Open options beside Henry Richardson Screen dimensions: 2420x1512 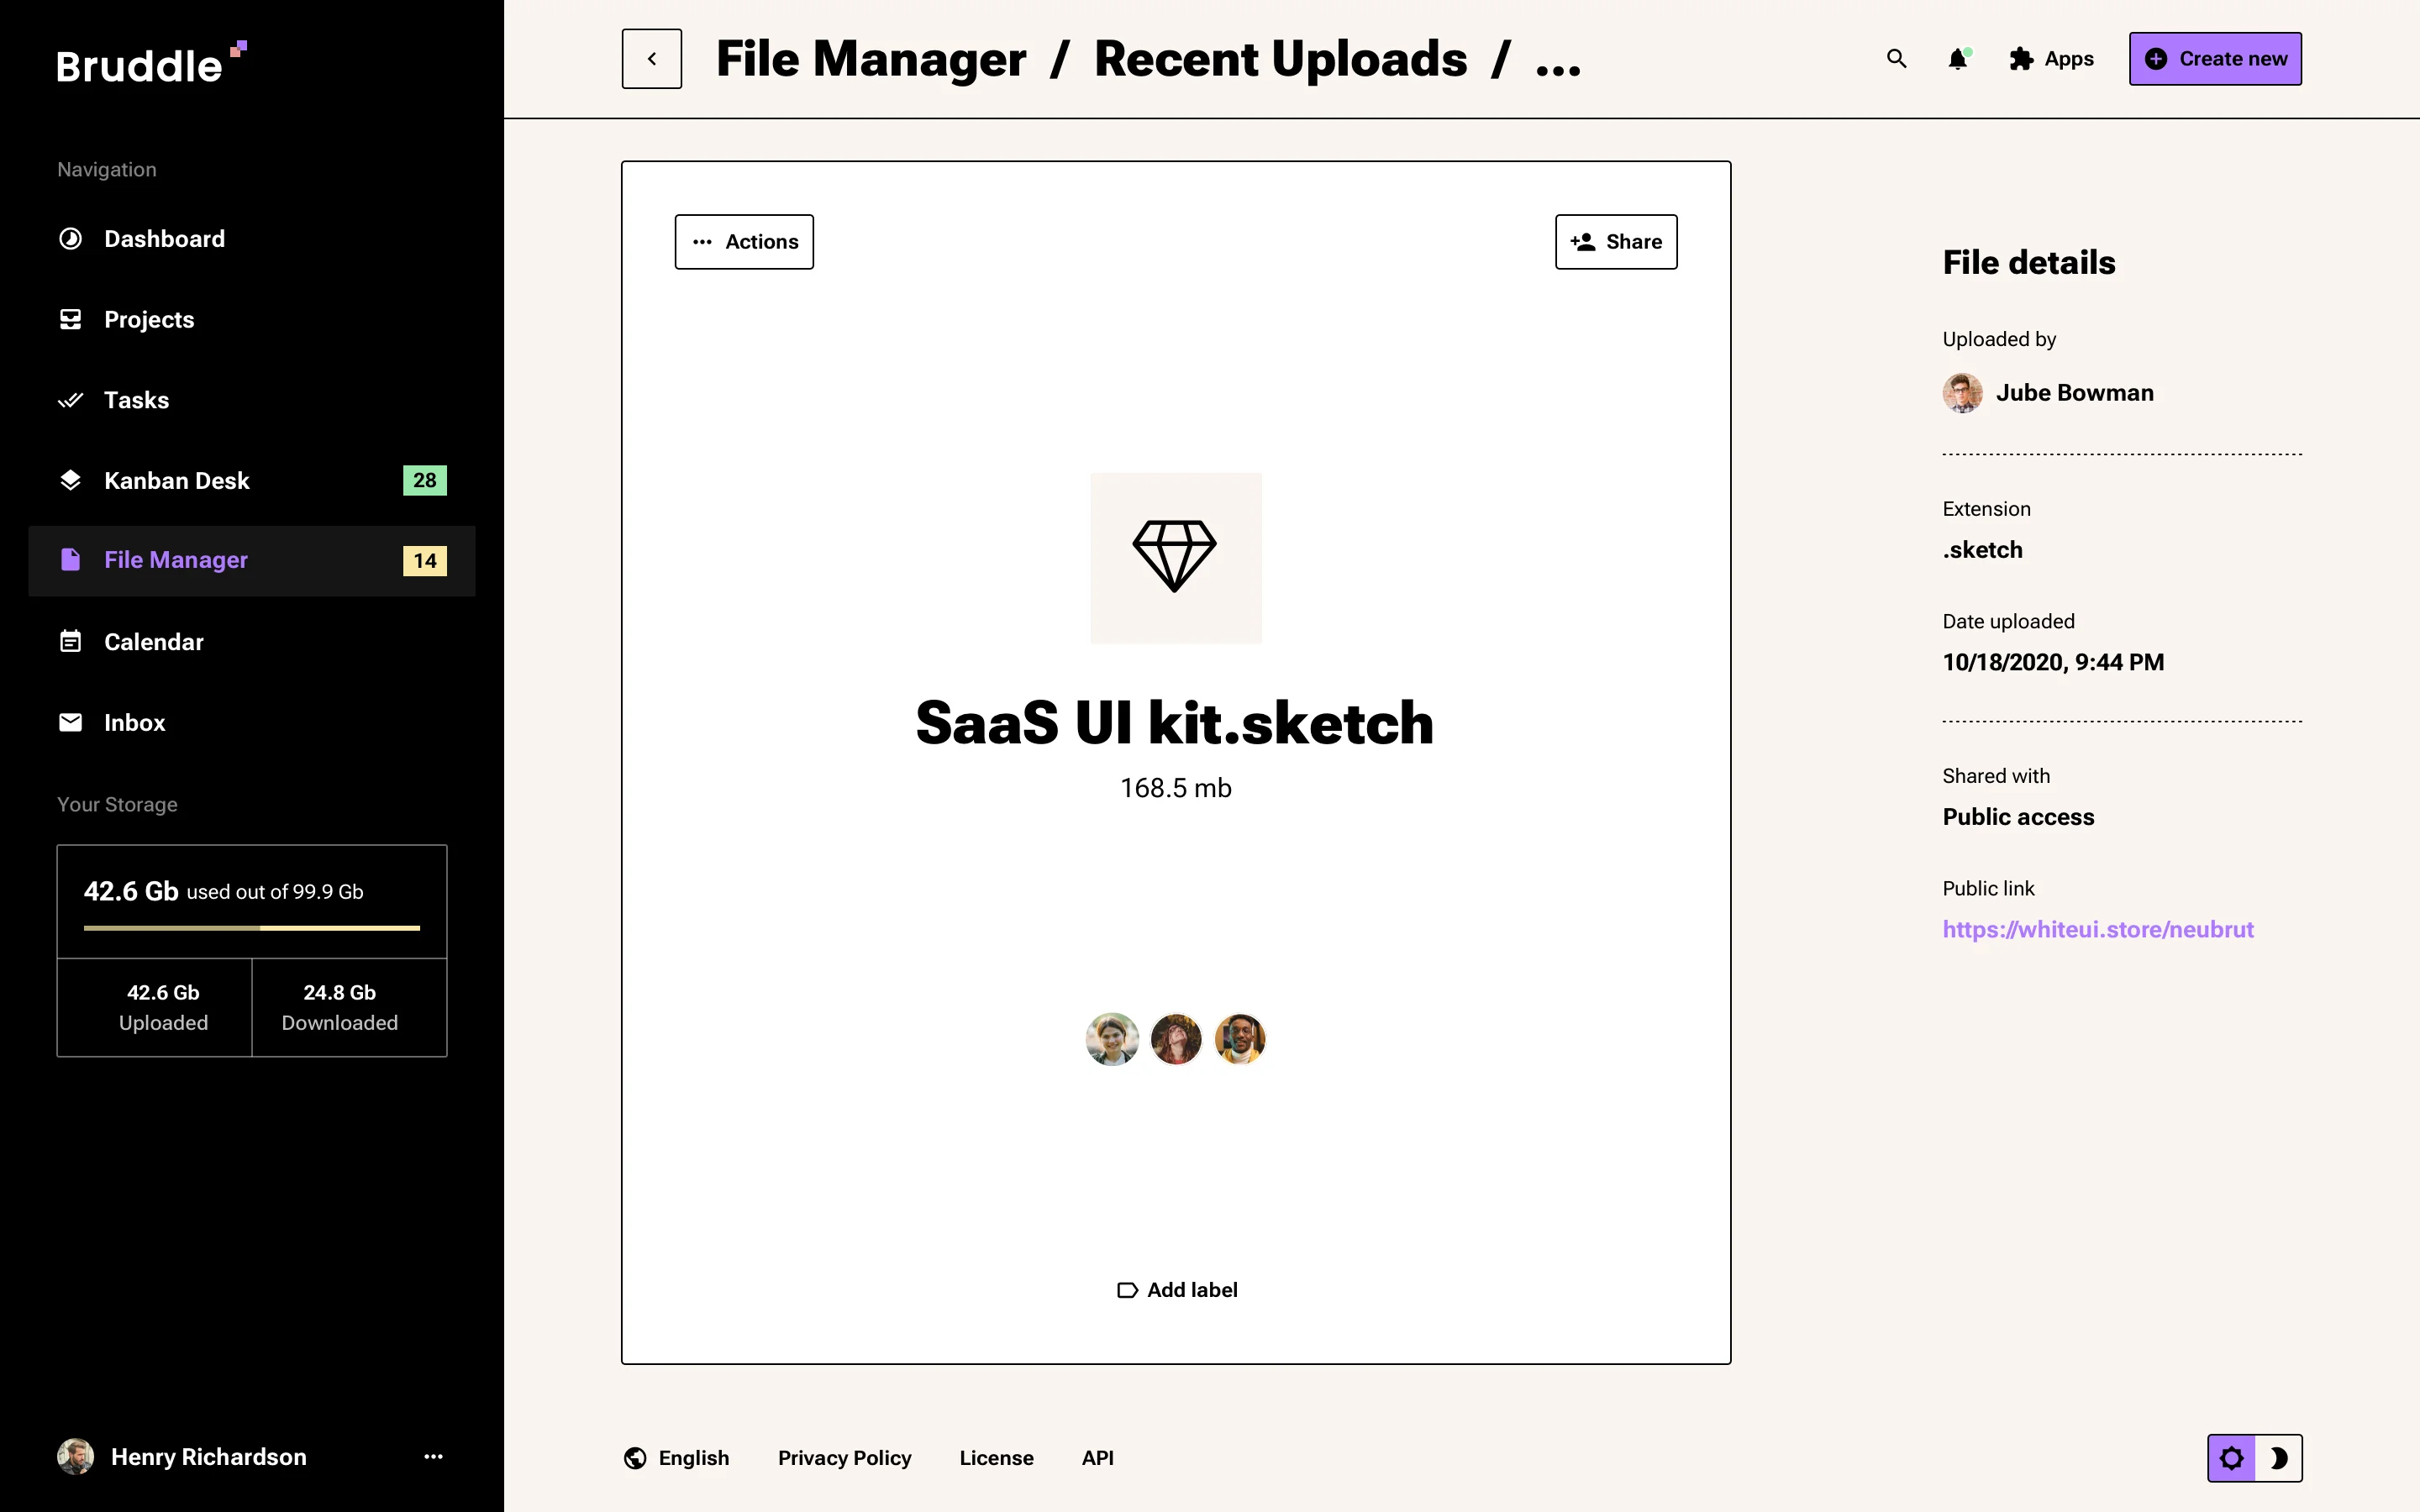[x=433, y=1457]
